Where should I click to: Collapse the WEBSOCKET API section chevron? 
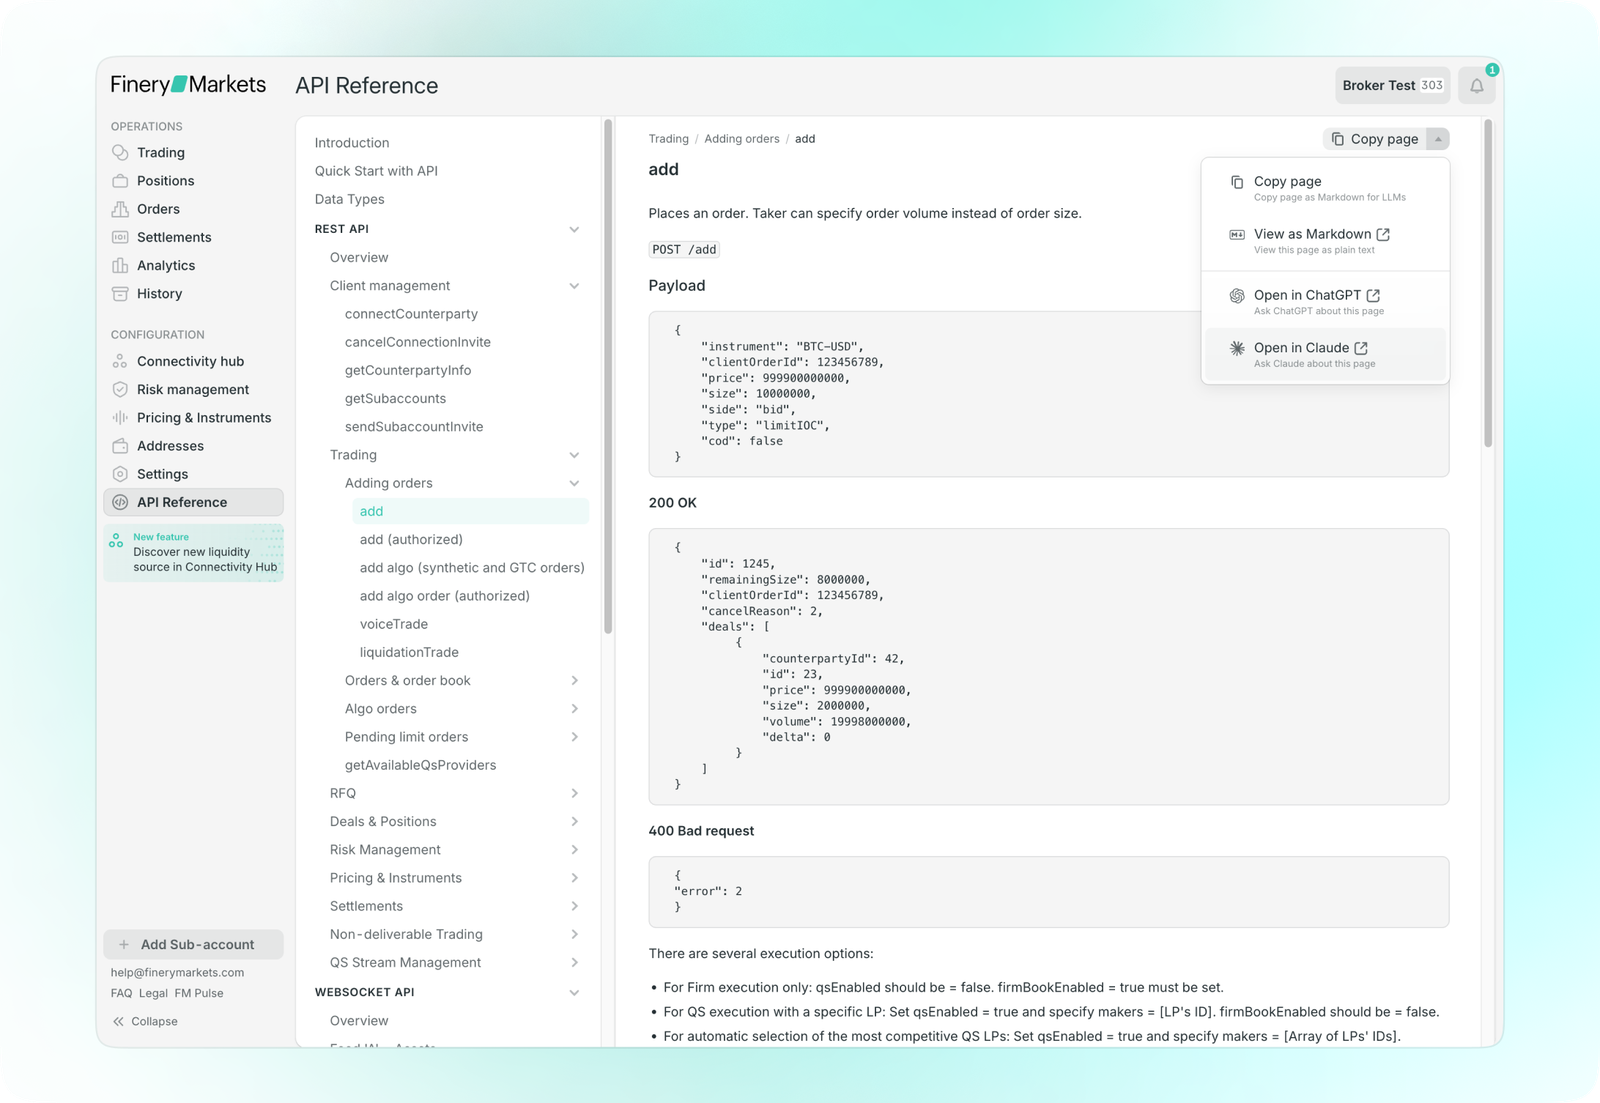(x=574, y=993)
